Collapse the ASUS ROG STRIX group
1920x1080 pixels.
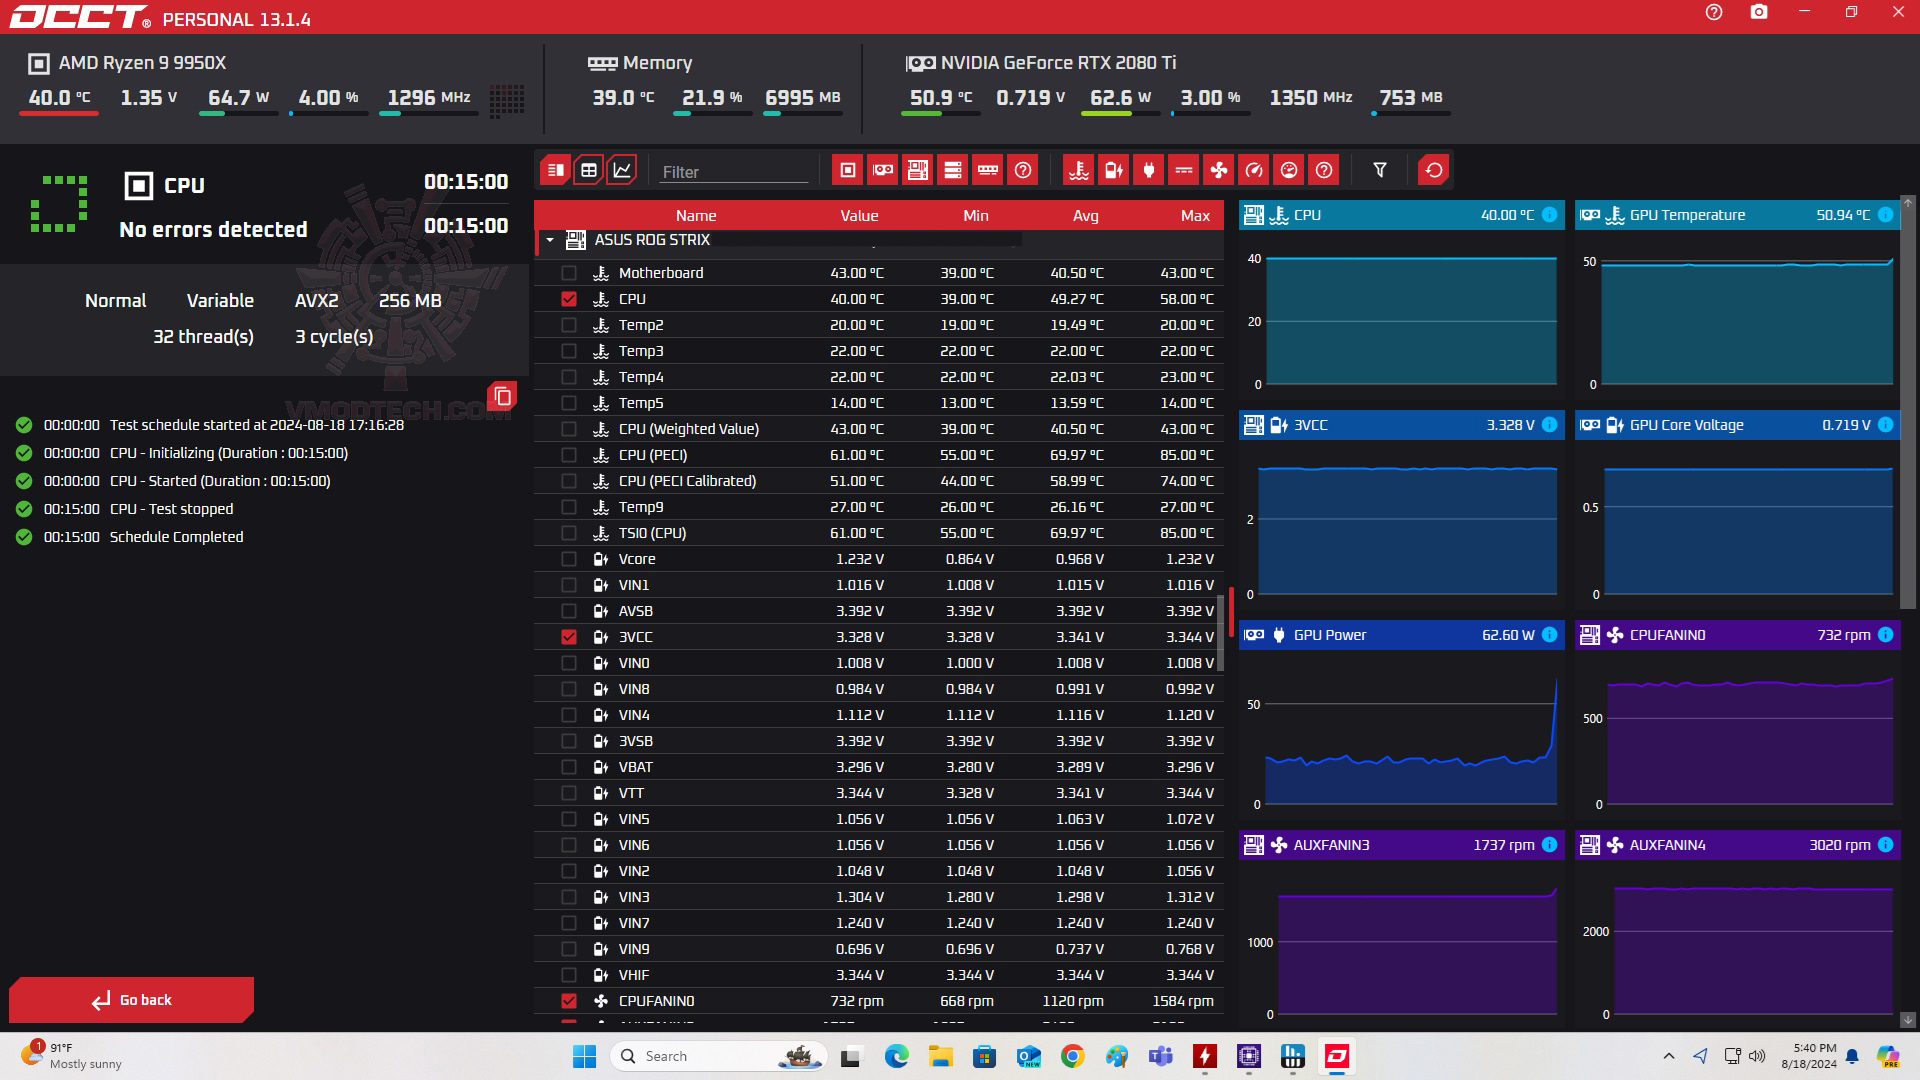pyautogui.click(x=550, y=240)
